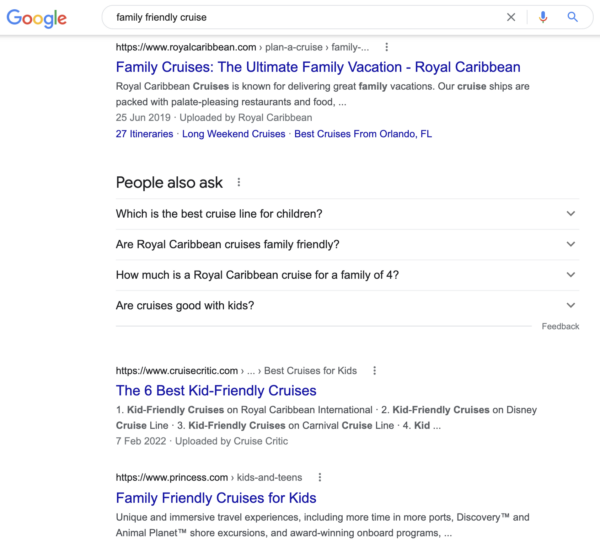This screenshot has height=554, width=600.
Task: Open three-dot menu beside Cruise Critic URL
Action: click(375, 371)
